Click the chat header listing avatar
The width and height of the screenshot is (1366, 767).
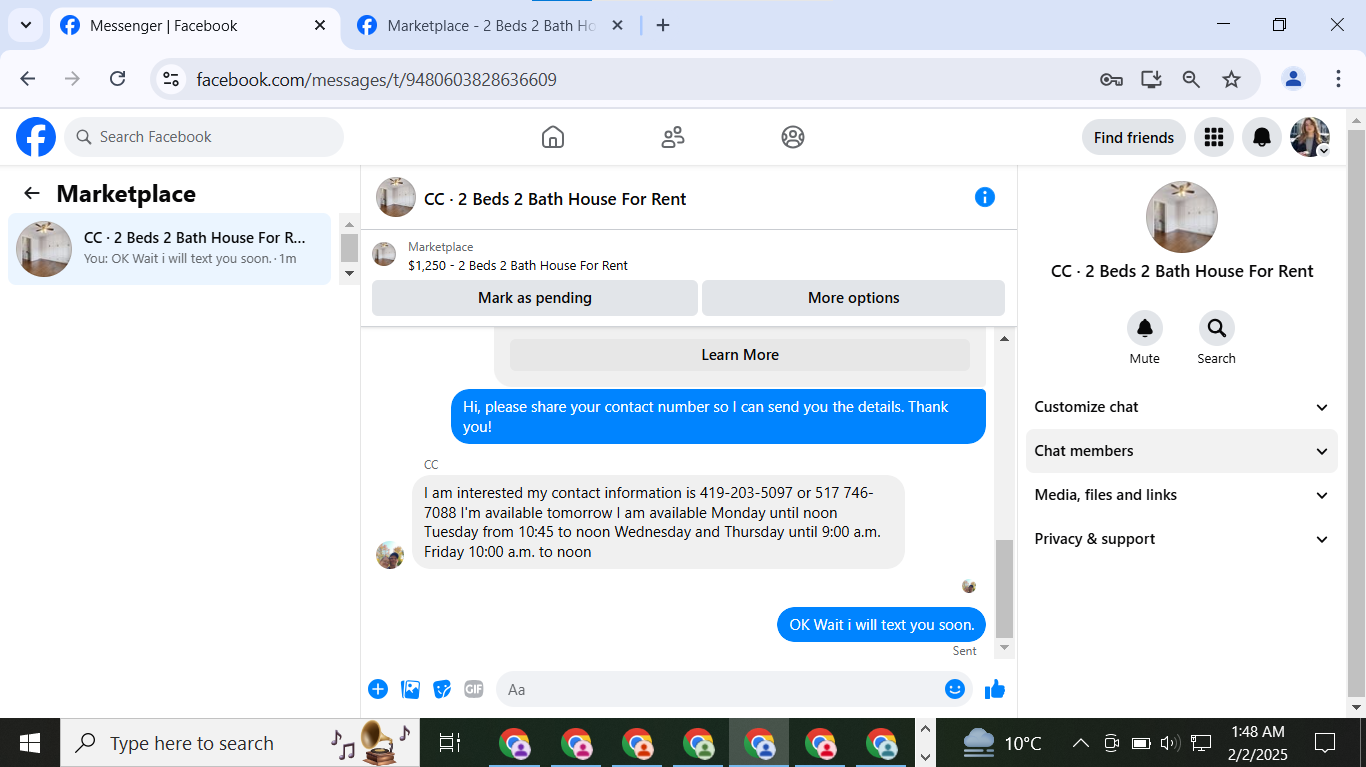[x=396, y=197]
